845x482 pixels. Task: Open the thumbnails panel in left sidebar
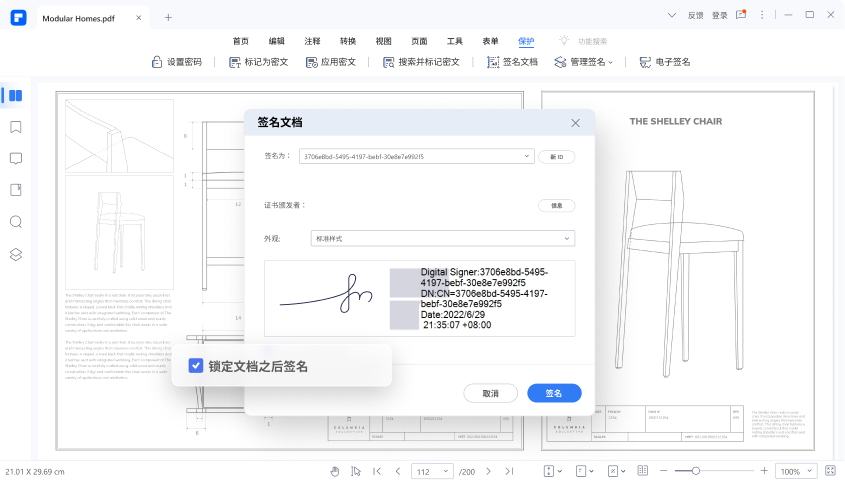[x=15, y=96]
